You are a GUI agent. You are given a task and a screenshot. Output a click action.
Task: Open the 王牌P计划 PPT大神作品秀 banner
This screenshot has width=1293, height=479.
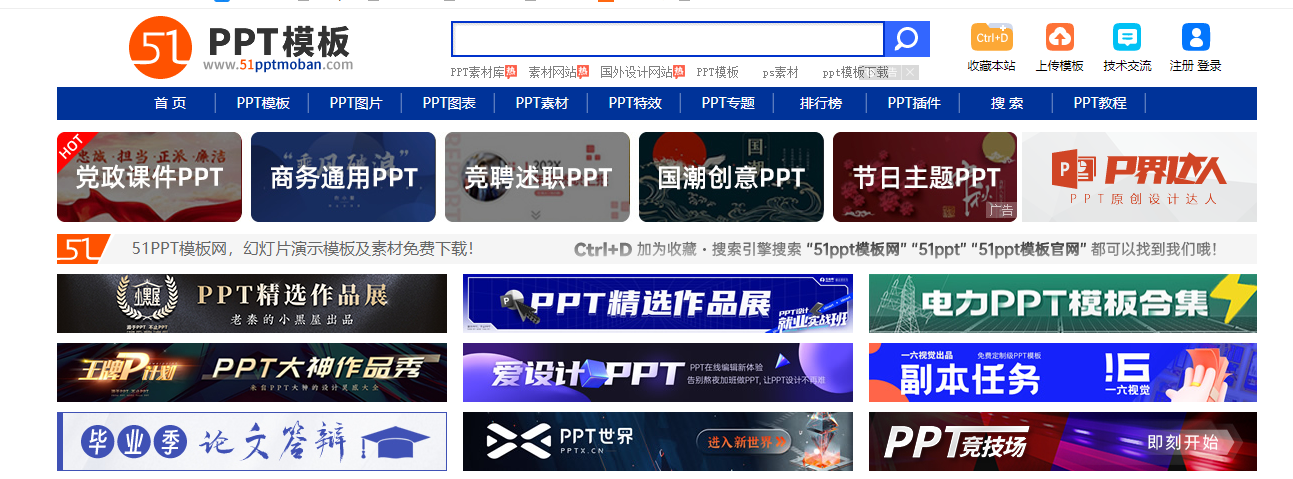click(252, 372)
